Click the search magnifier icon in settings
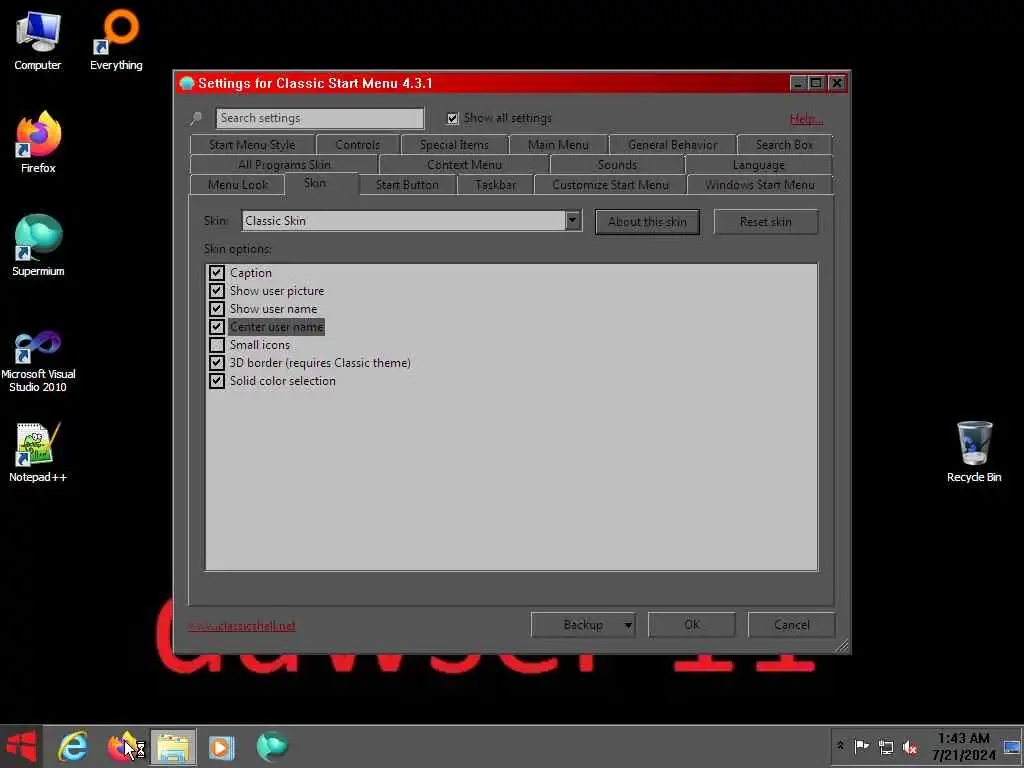 click(196, 118)
